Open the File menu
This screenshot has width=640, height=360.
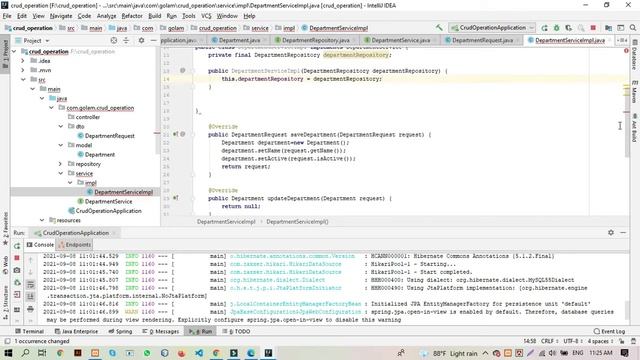pos(7,16)
